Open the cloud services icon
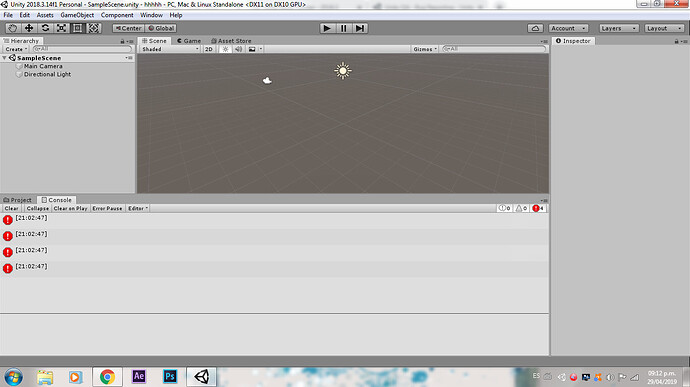Screen dimensions: 690x387 [535, 28]
